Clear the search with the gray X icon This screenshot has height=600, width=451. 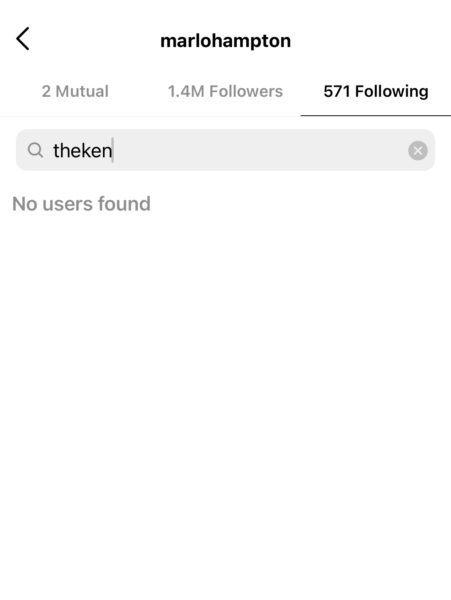point(418,150)
